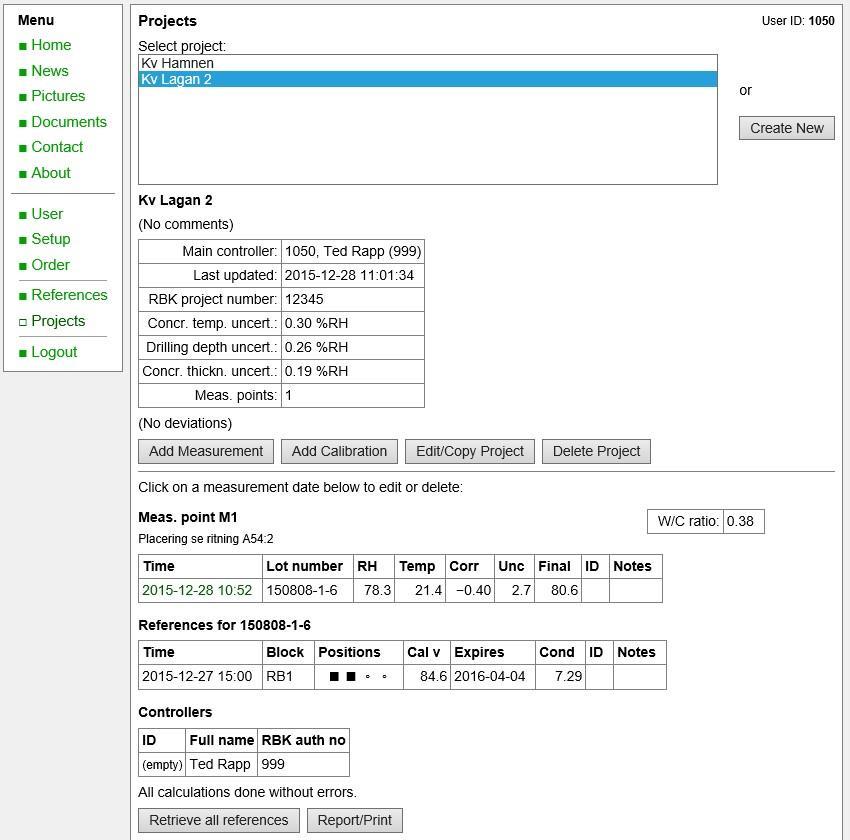Click controller name Ted Rapp in Controllers table
Image resolution: width=850 pixels, height=840 pixels.
pos(221,764)
